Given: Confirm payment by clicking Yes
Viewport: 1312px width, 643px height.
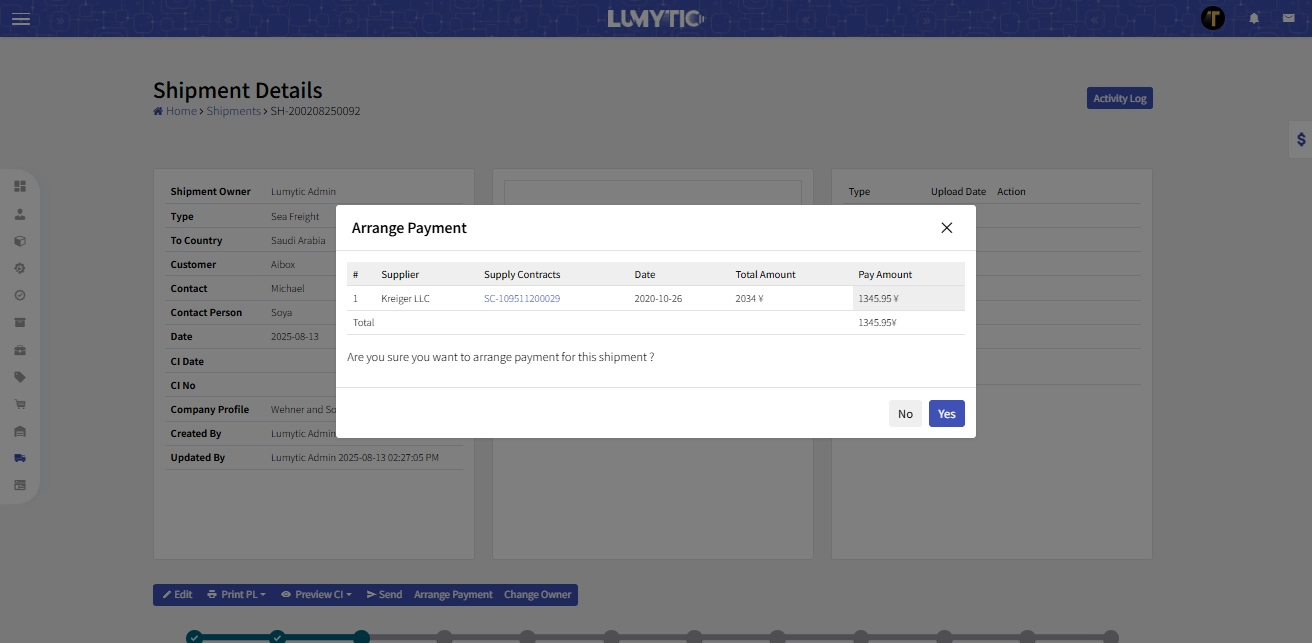Looking at the screenshot, I should click(x=946, y=413).
